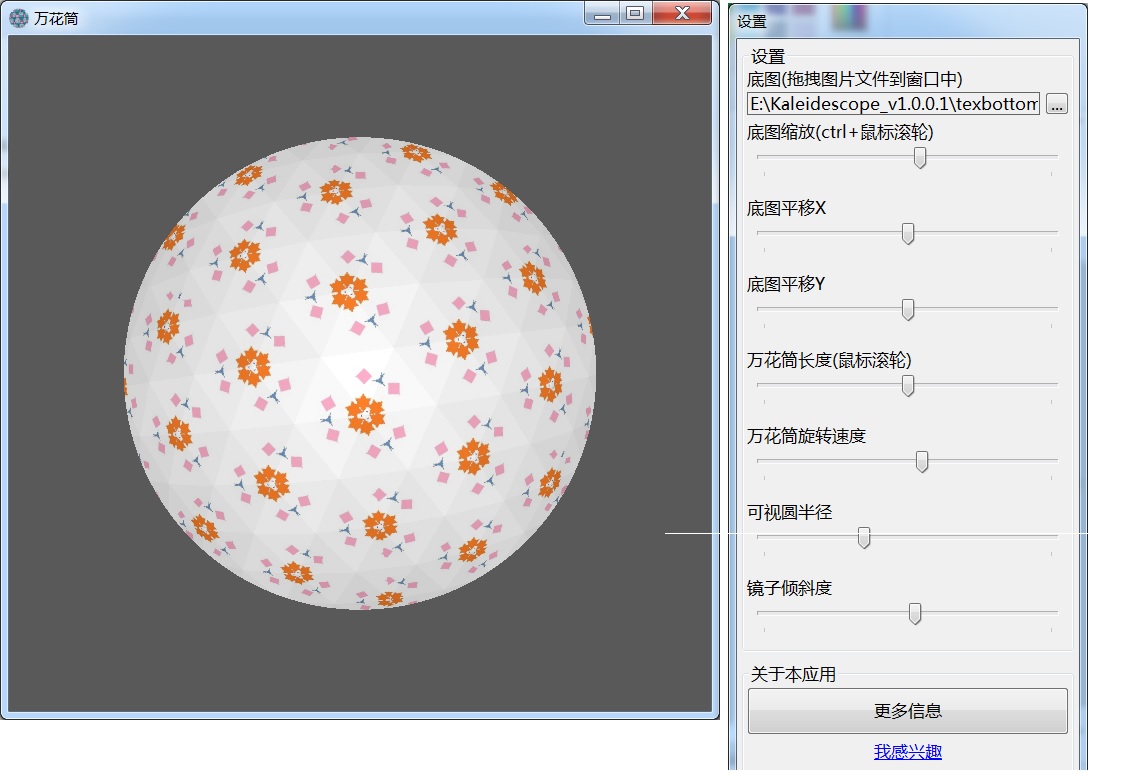1126x774 pixels.
Task: Click the 底图平移Y label
Action: tap(786, 284)
